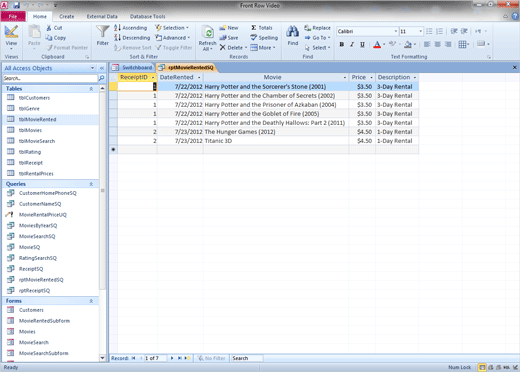This screenshot has height=372, width=520.
Task: Go to first record navigation button
Action: (133, 358)
